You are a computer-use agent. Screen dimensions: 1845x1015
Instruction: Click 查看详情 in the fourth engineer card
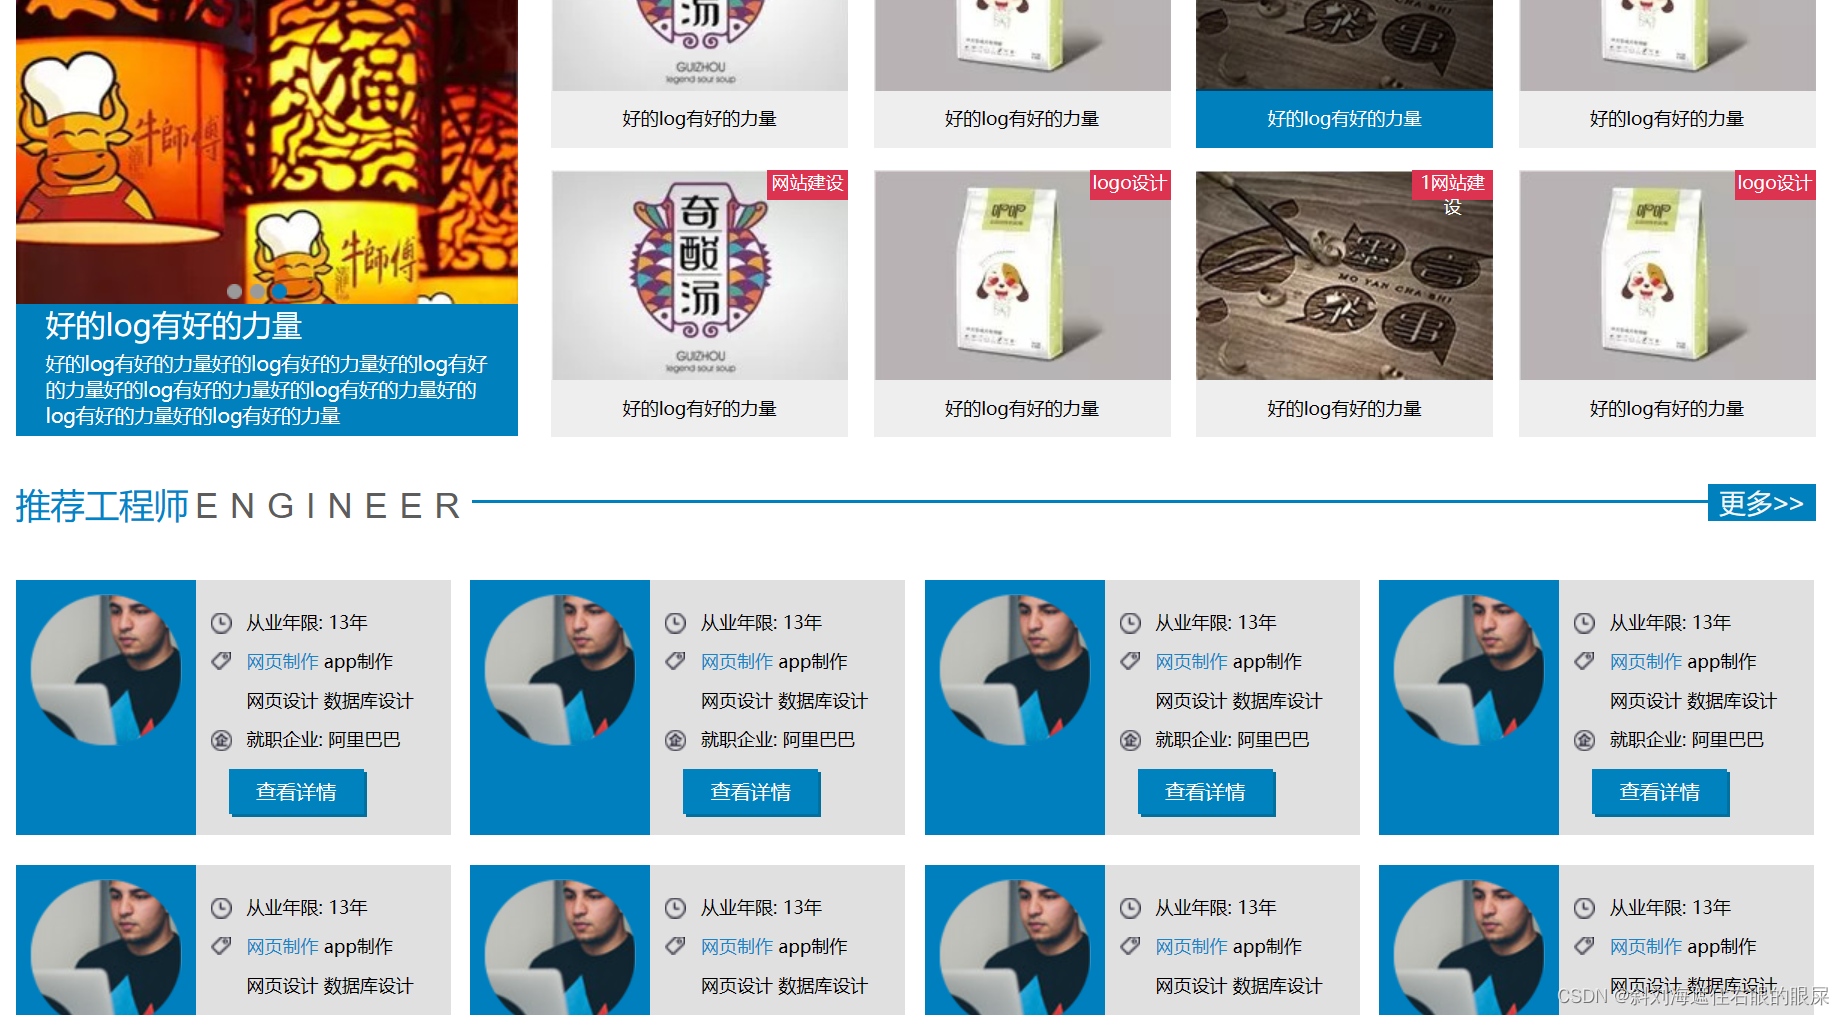point(1660,792)
